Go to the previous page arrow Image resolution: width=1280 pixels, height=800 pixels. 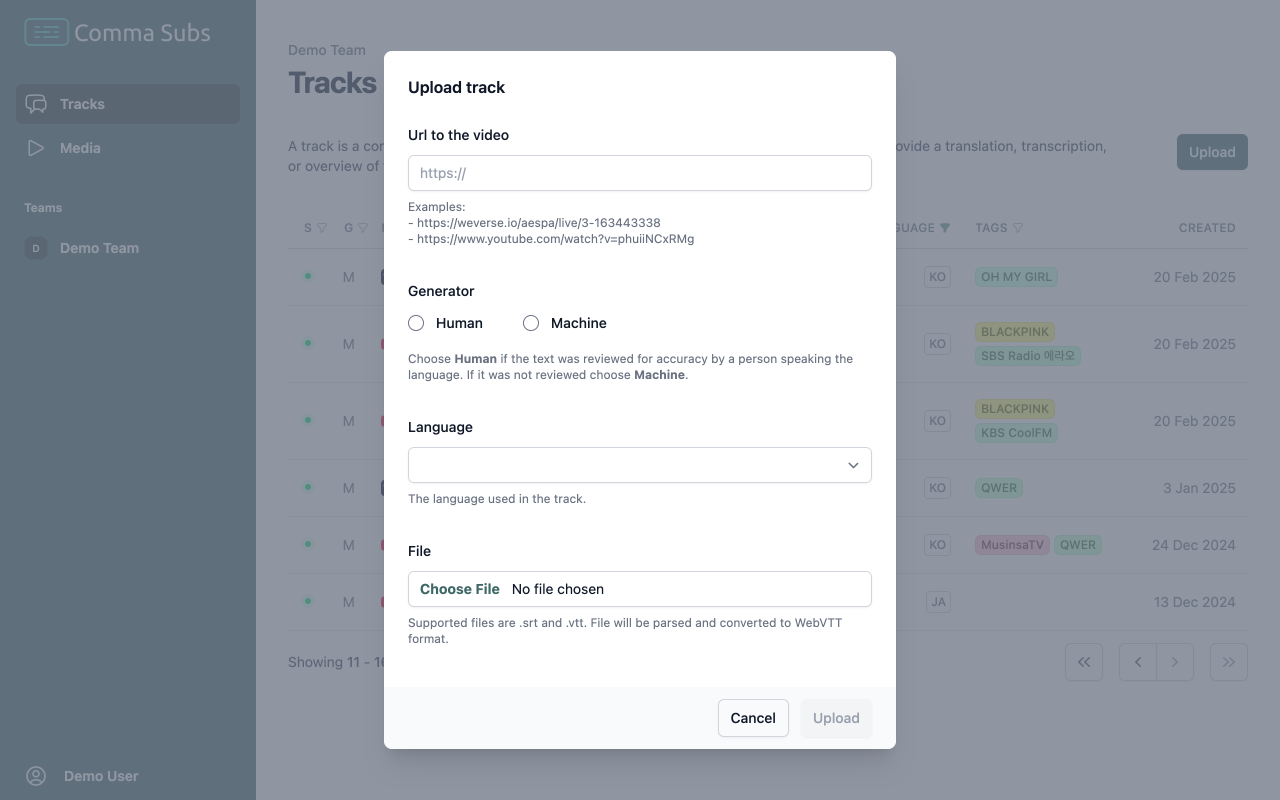(1138, 662)
